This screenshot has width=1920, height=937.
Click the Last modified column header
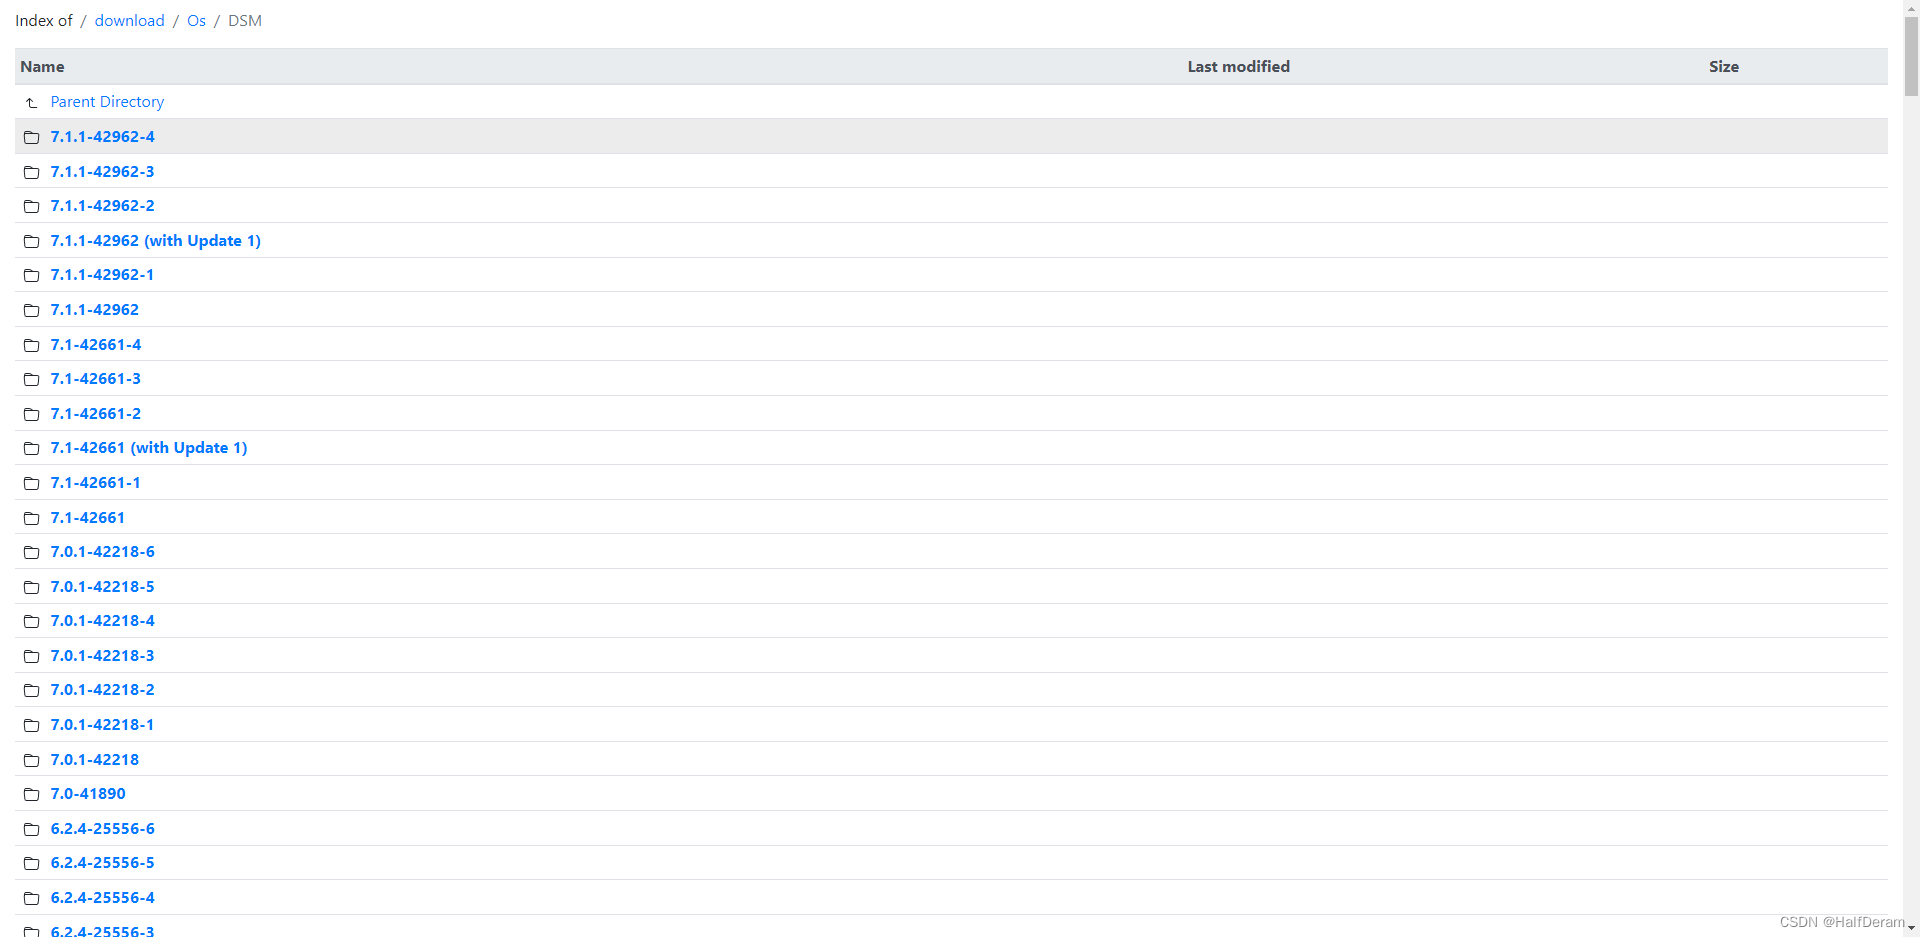pos(1238,67)
